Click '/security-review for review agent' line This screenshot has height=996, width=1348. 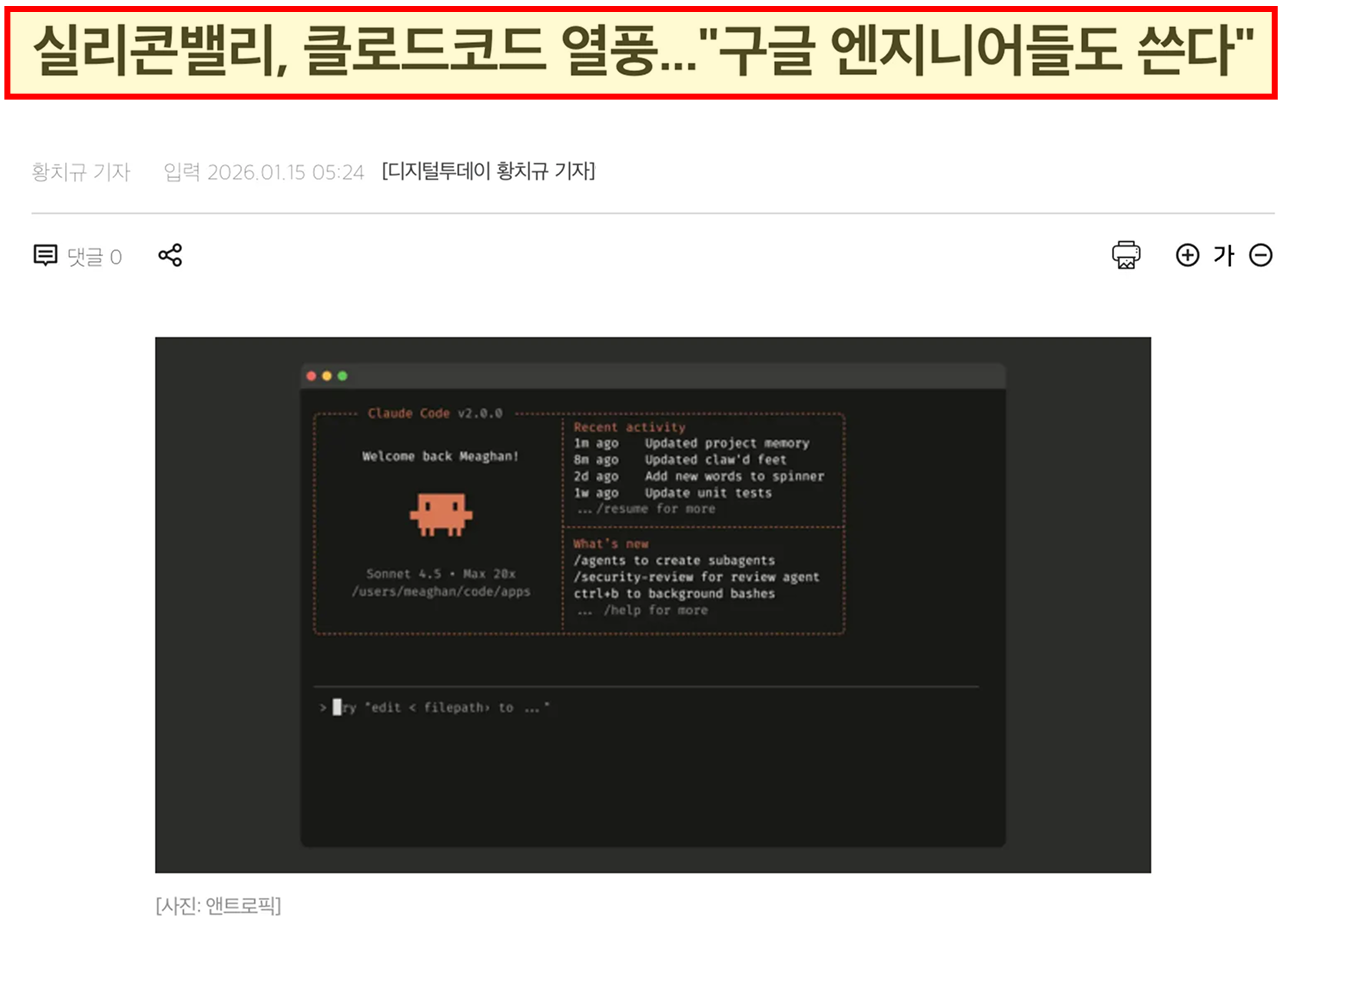point(696,577)
